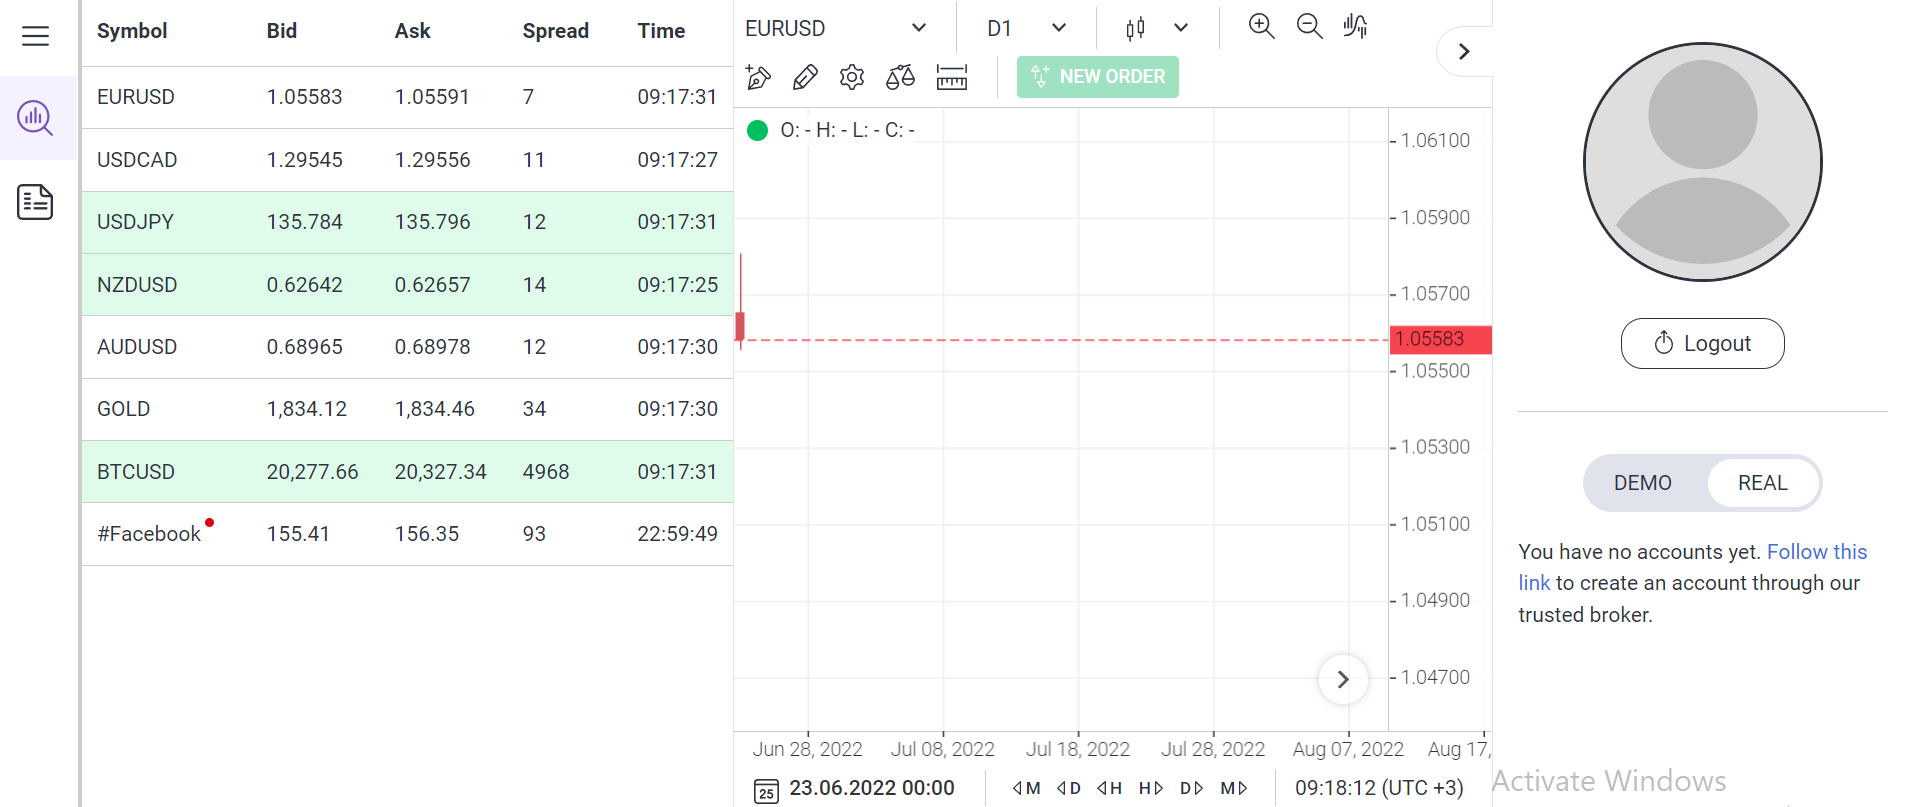Step forward one month
This screenshot has width=1913, height=807.
(x=1234, y=788)
